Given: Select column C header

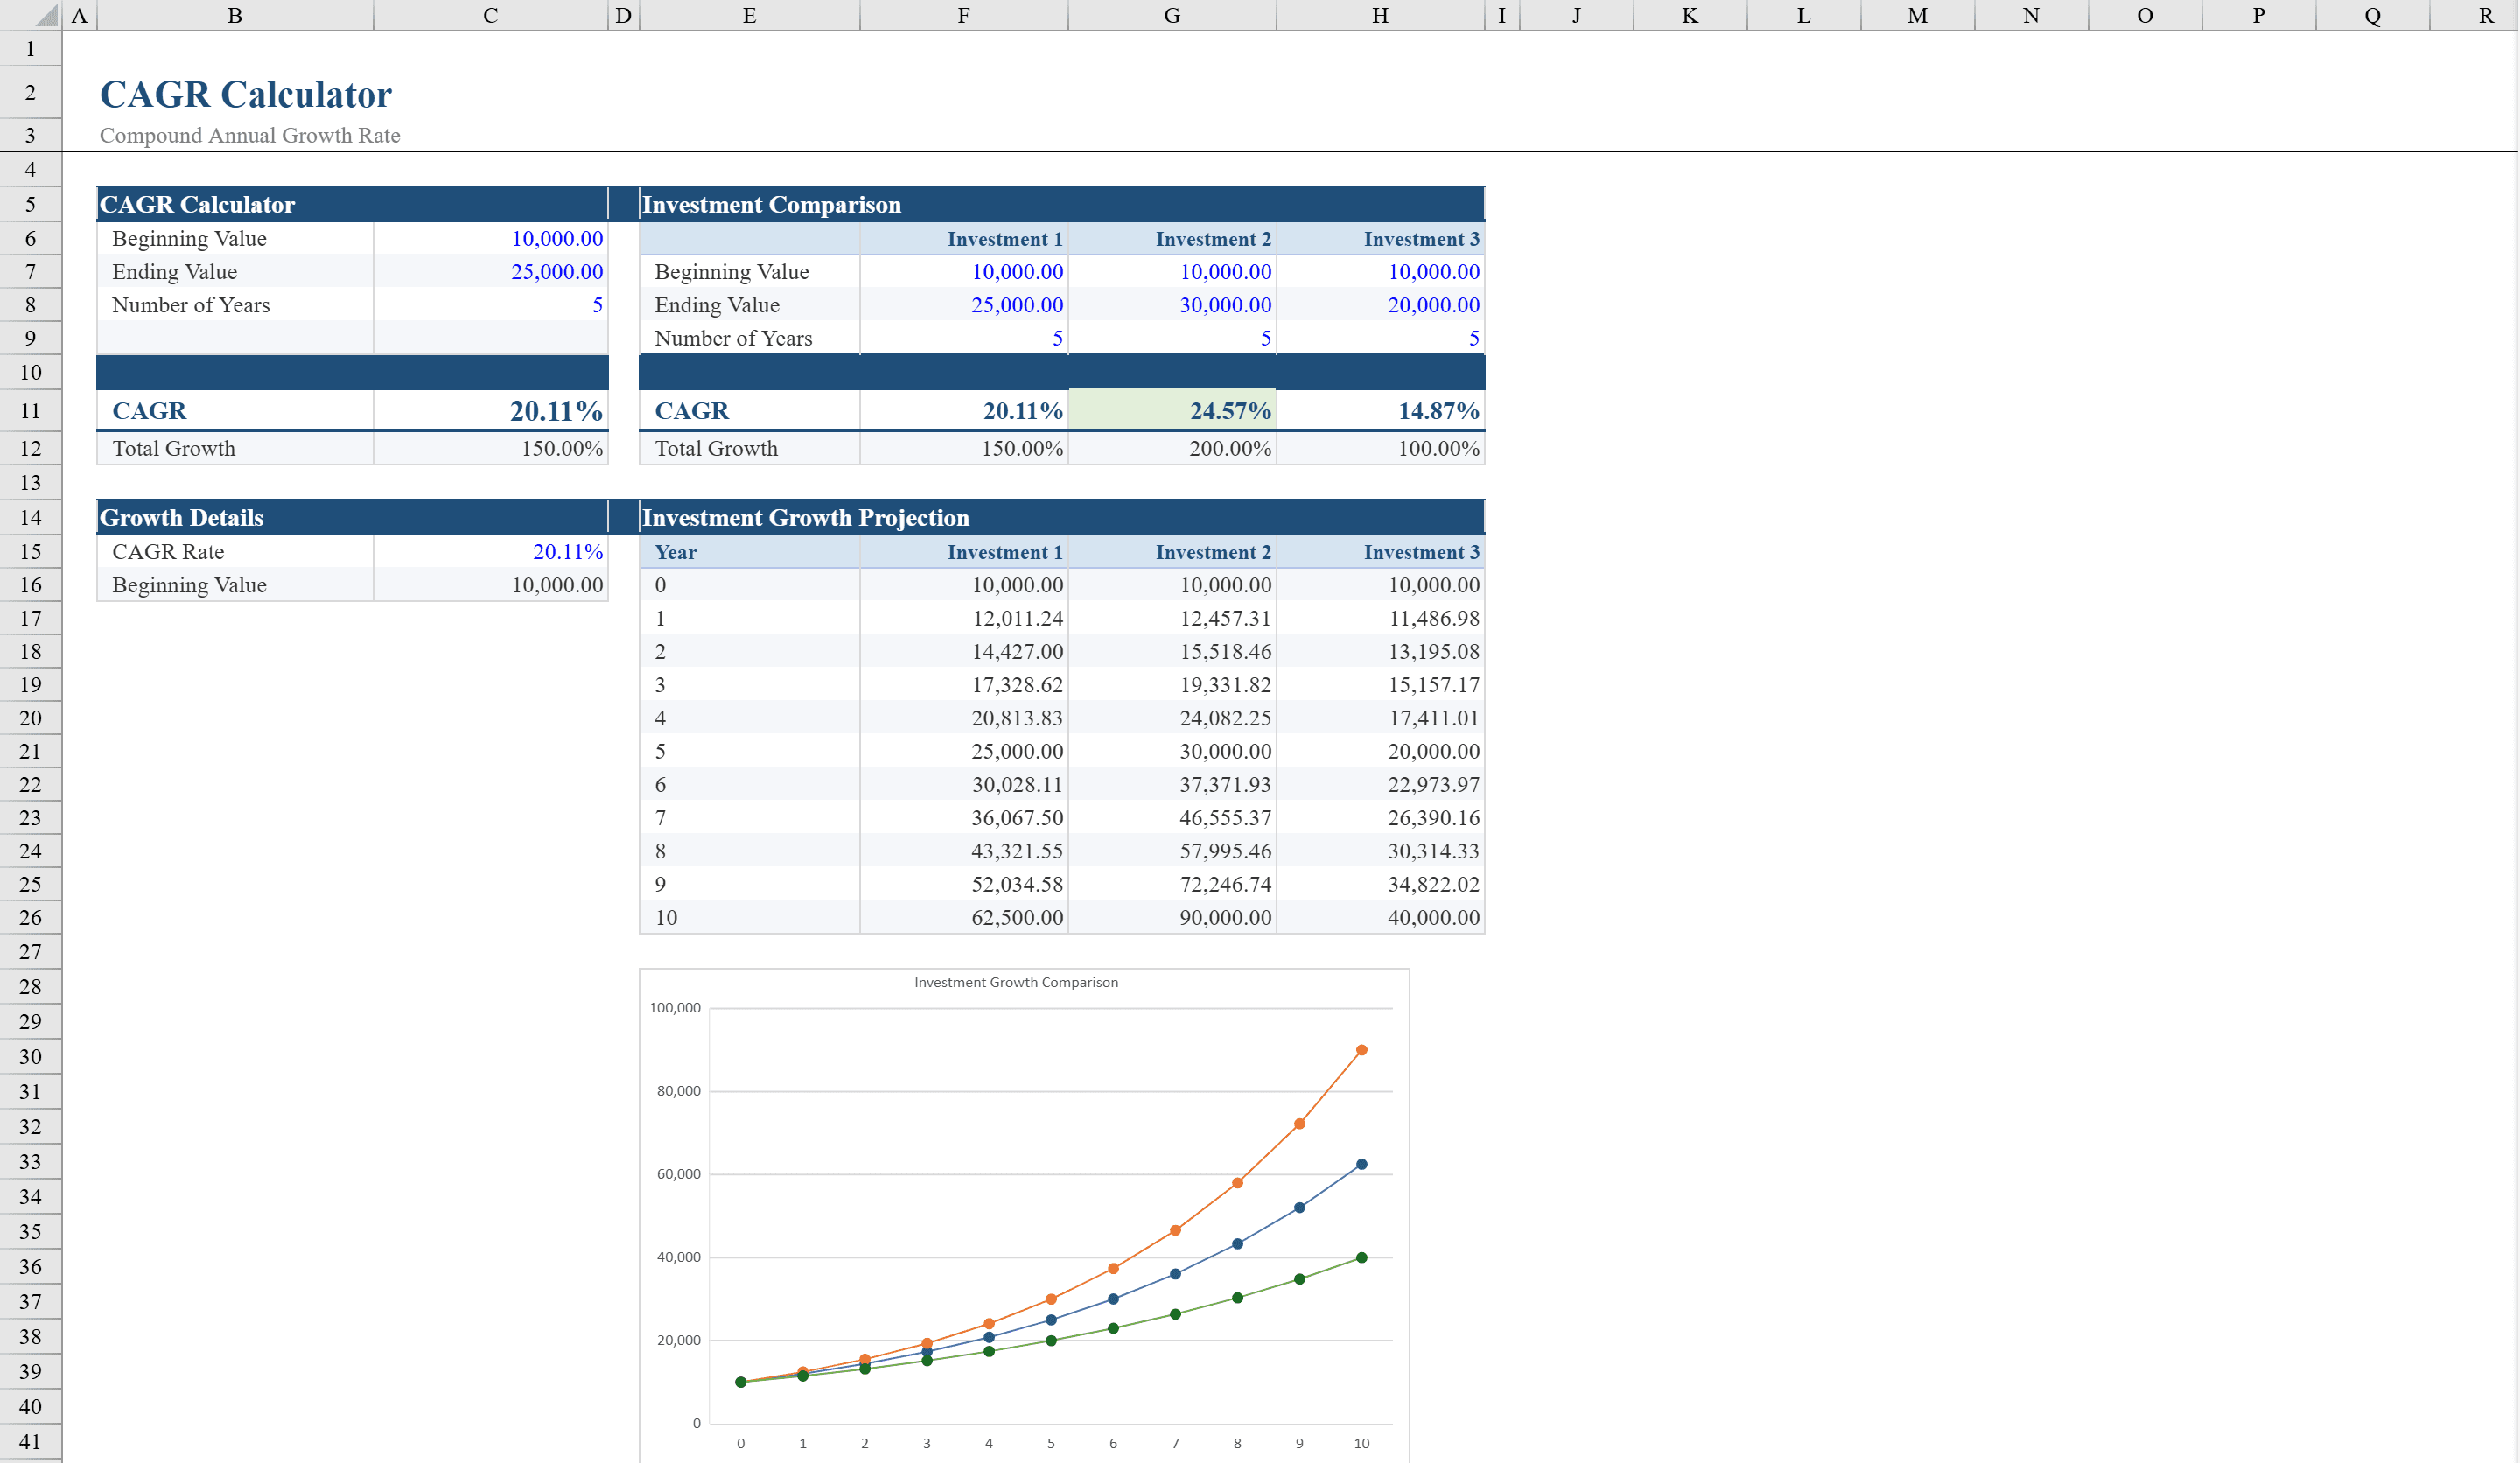Looking at the screenshot, I should point(490,15).
